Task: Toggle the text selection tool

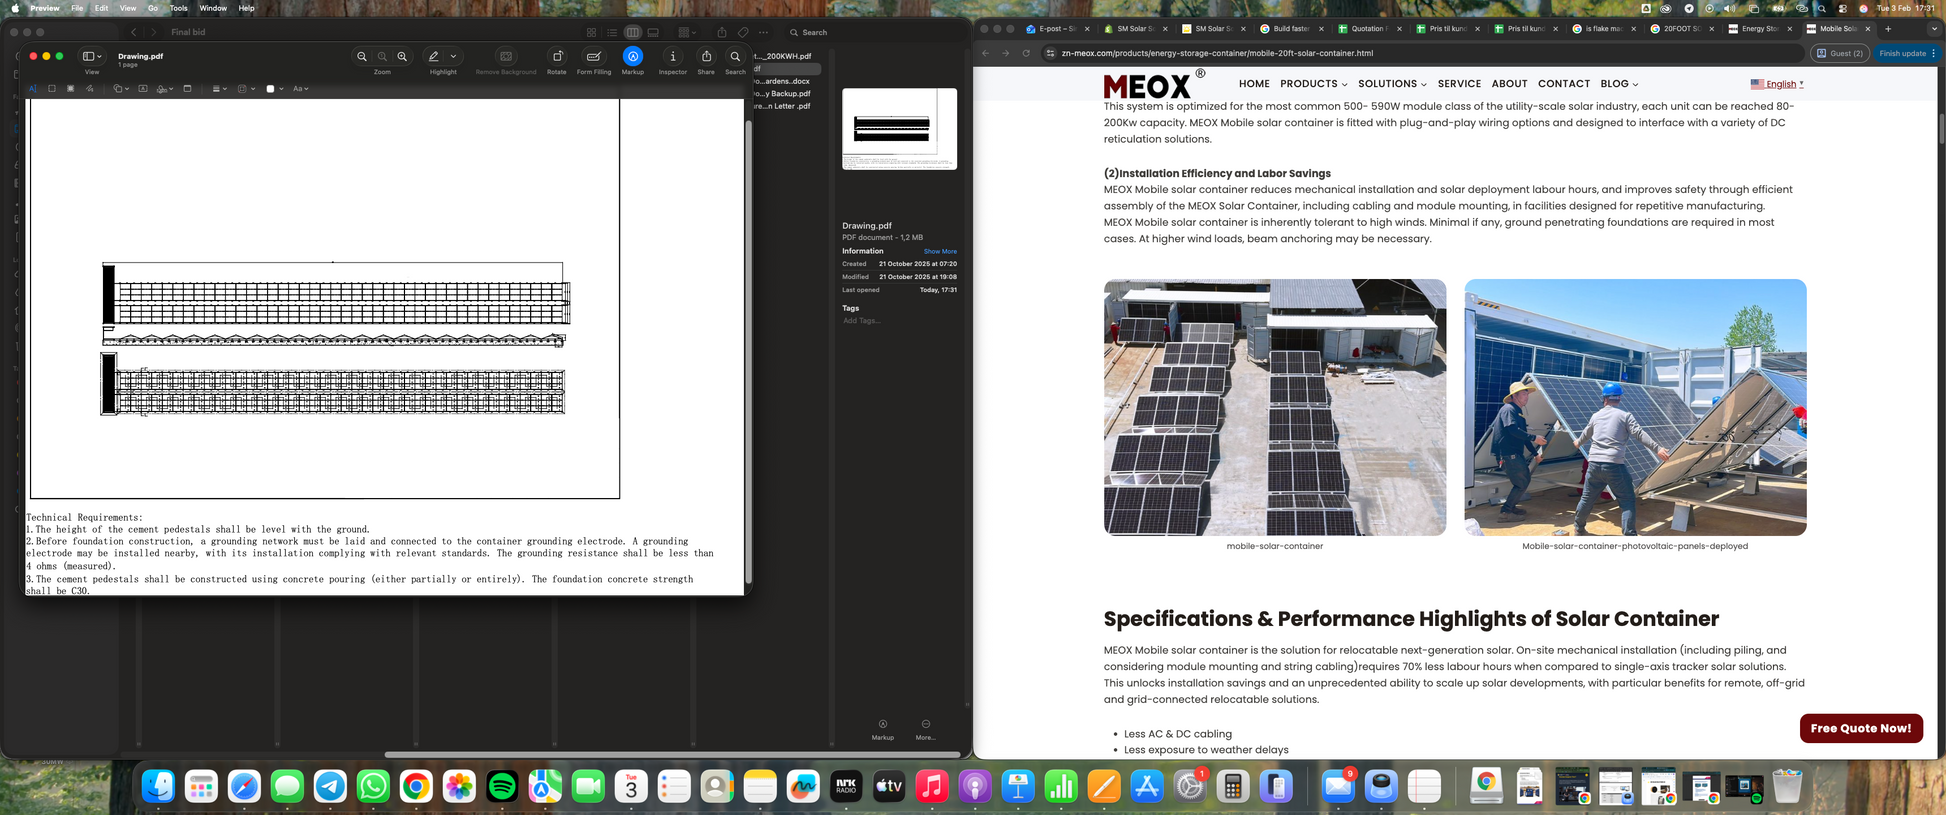Action: [x=32, y=89]
